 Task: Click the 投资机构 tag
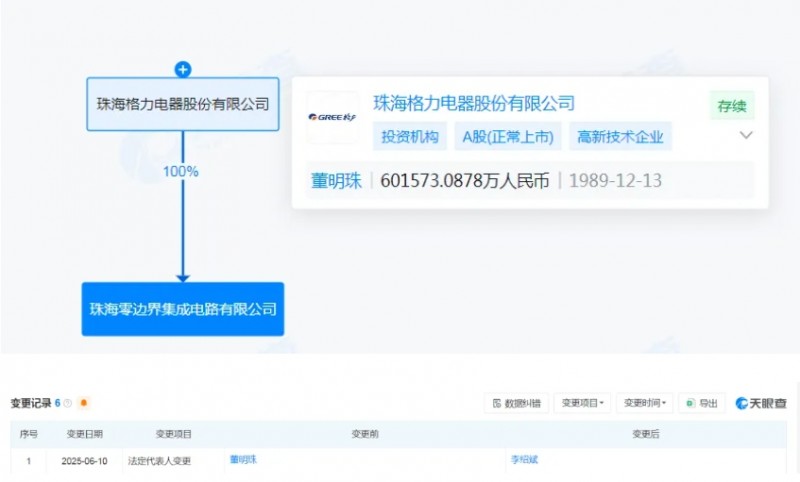tap(410, 136)
